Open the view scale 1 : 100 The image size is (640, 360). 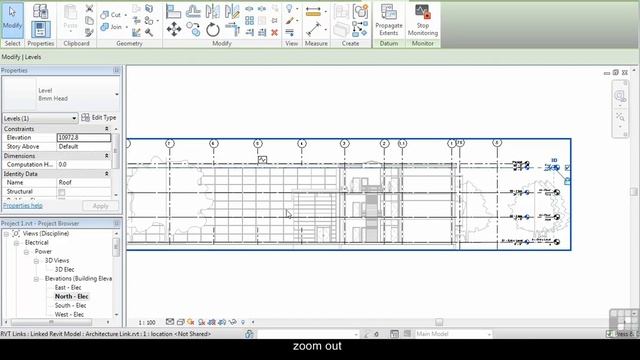tap(147, 322)
